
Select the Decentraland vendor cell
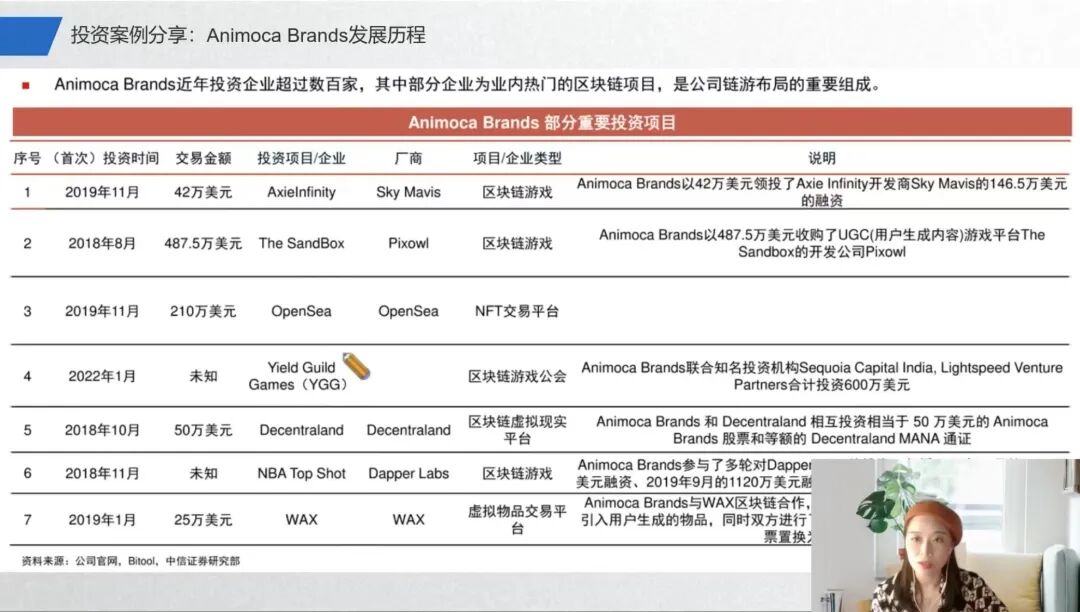[x=409, y=429]
